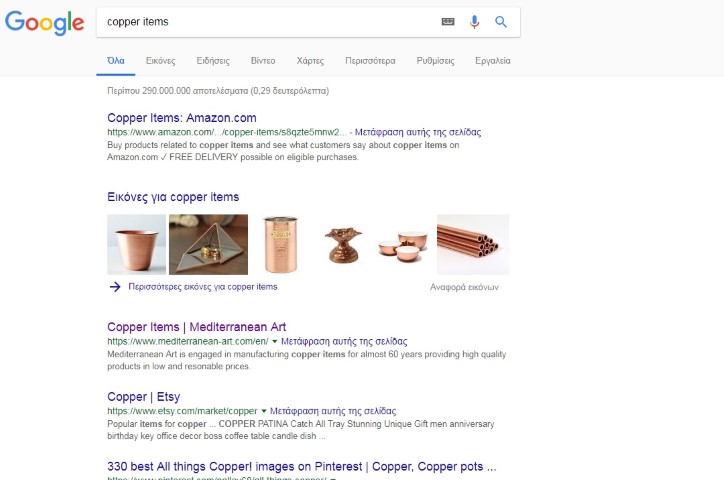Open the copper oil lamp thumbnail
Screen dimensions: 724x480
point(343,245)
